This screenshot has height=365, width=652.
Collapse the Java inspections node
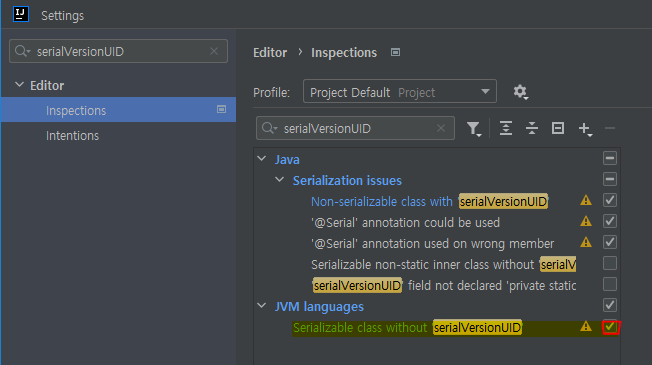point(262,158)
